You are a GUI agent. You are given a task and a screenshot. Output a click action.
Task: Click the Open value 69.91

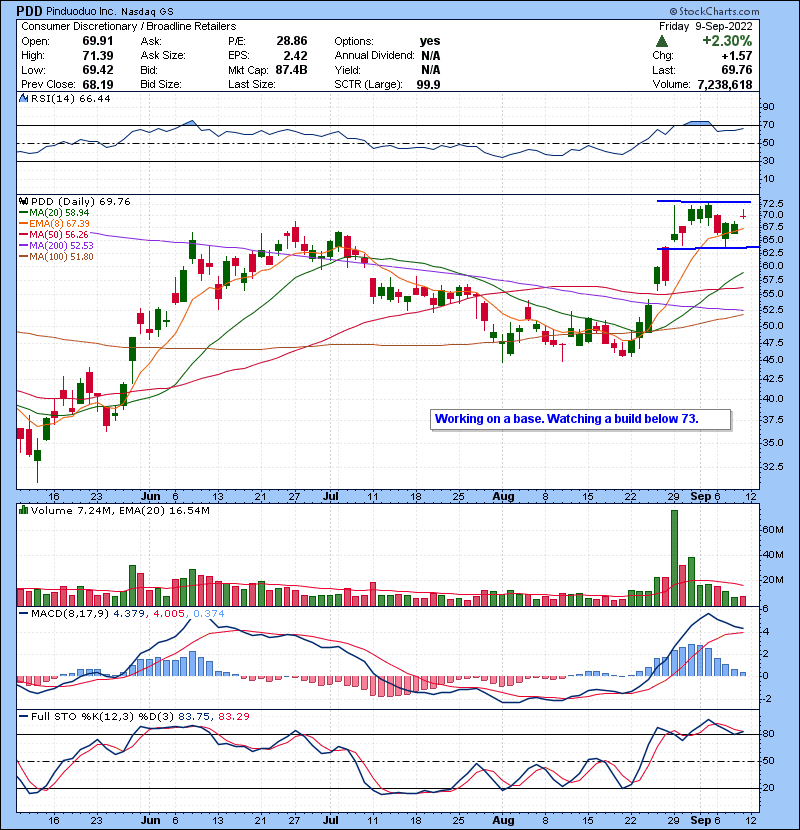[97, 41]
